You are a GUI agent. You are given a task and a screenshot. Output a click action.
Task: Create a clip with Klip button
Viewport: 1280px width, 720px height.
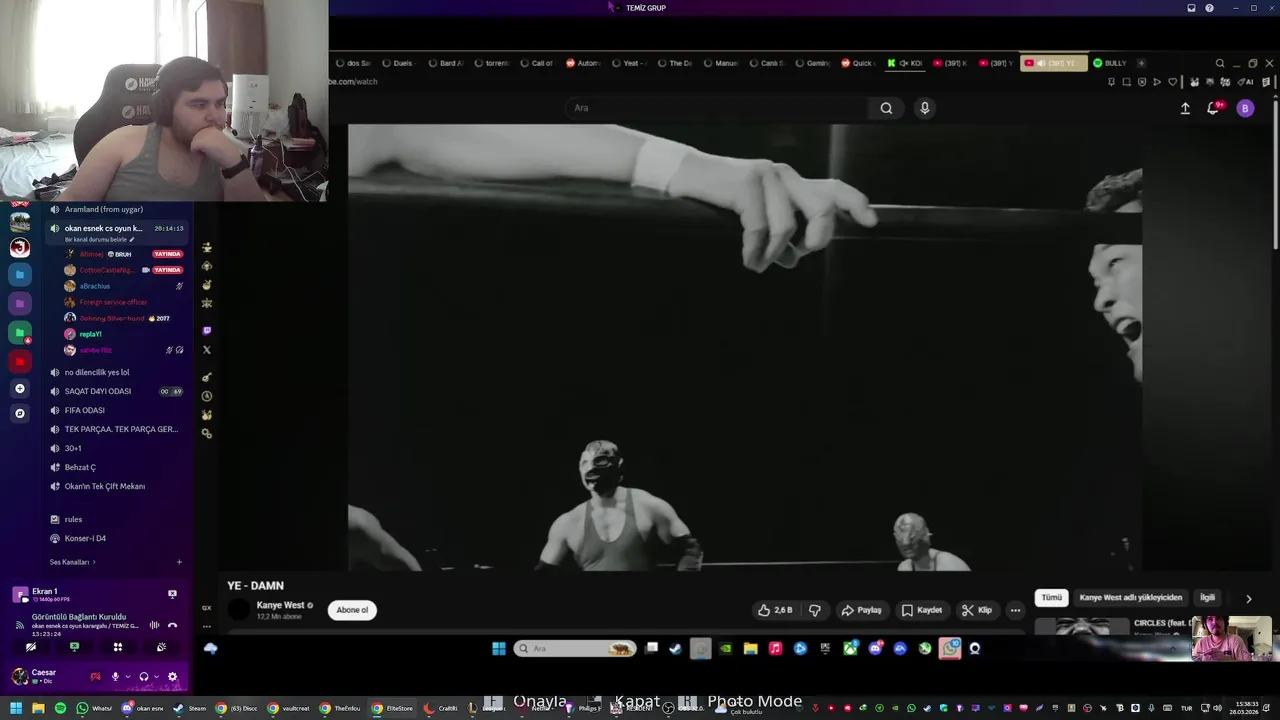click(977, 610)
